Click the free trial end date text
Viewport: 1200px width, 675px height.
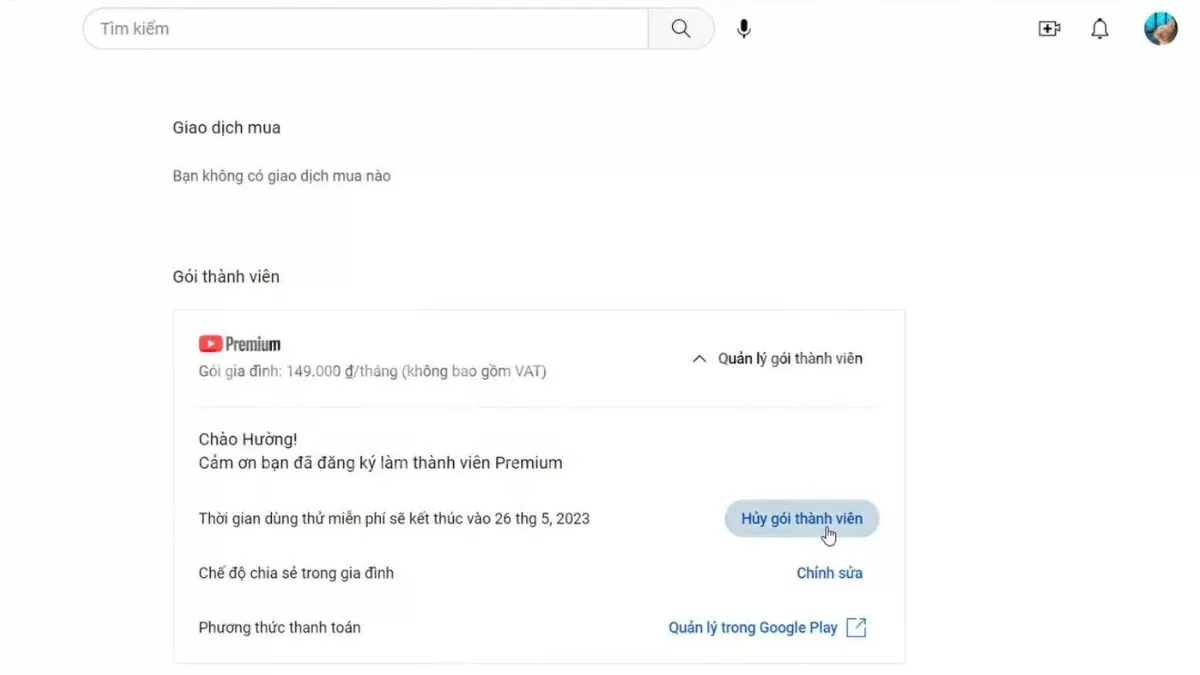pos(394,518)
